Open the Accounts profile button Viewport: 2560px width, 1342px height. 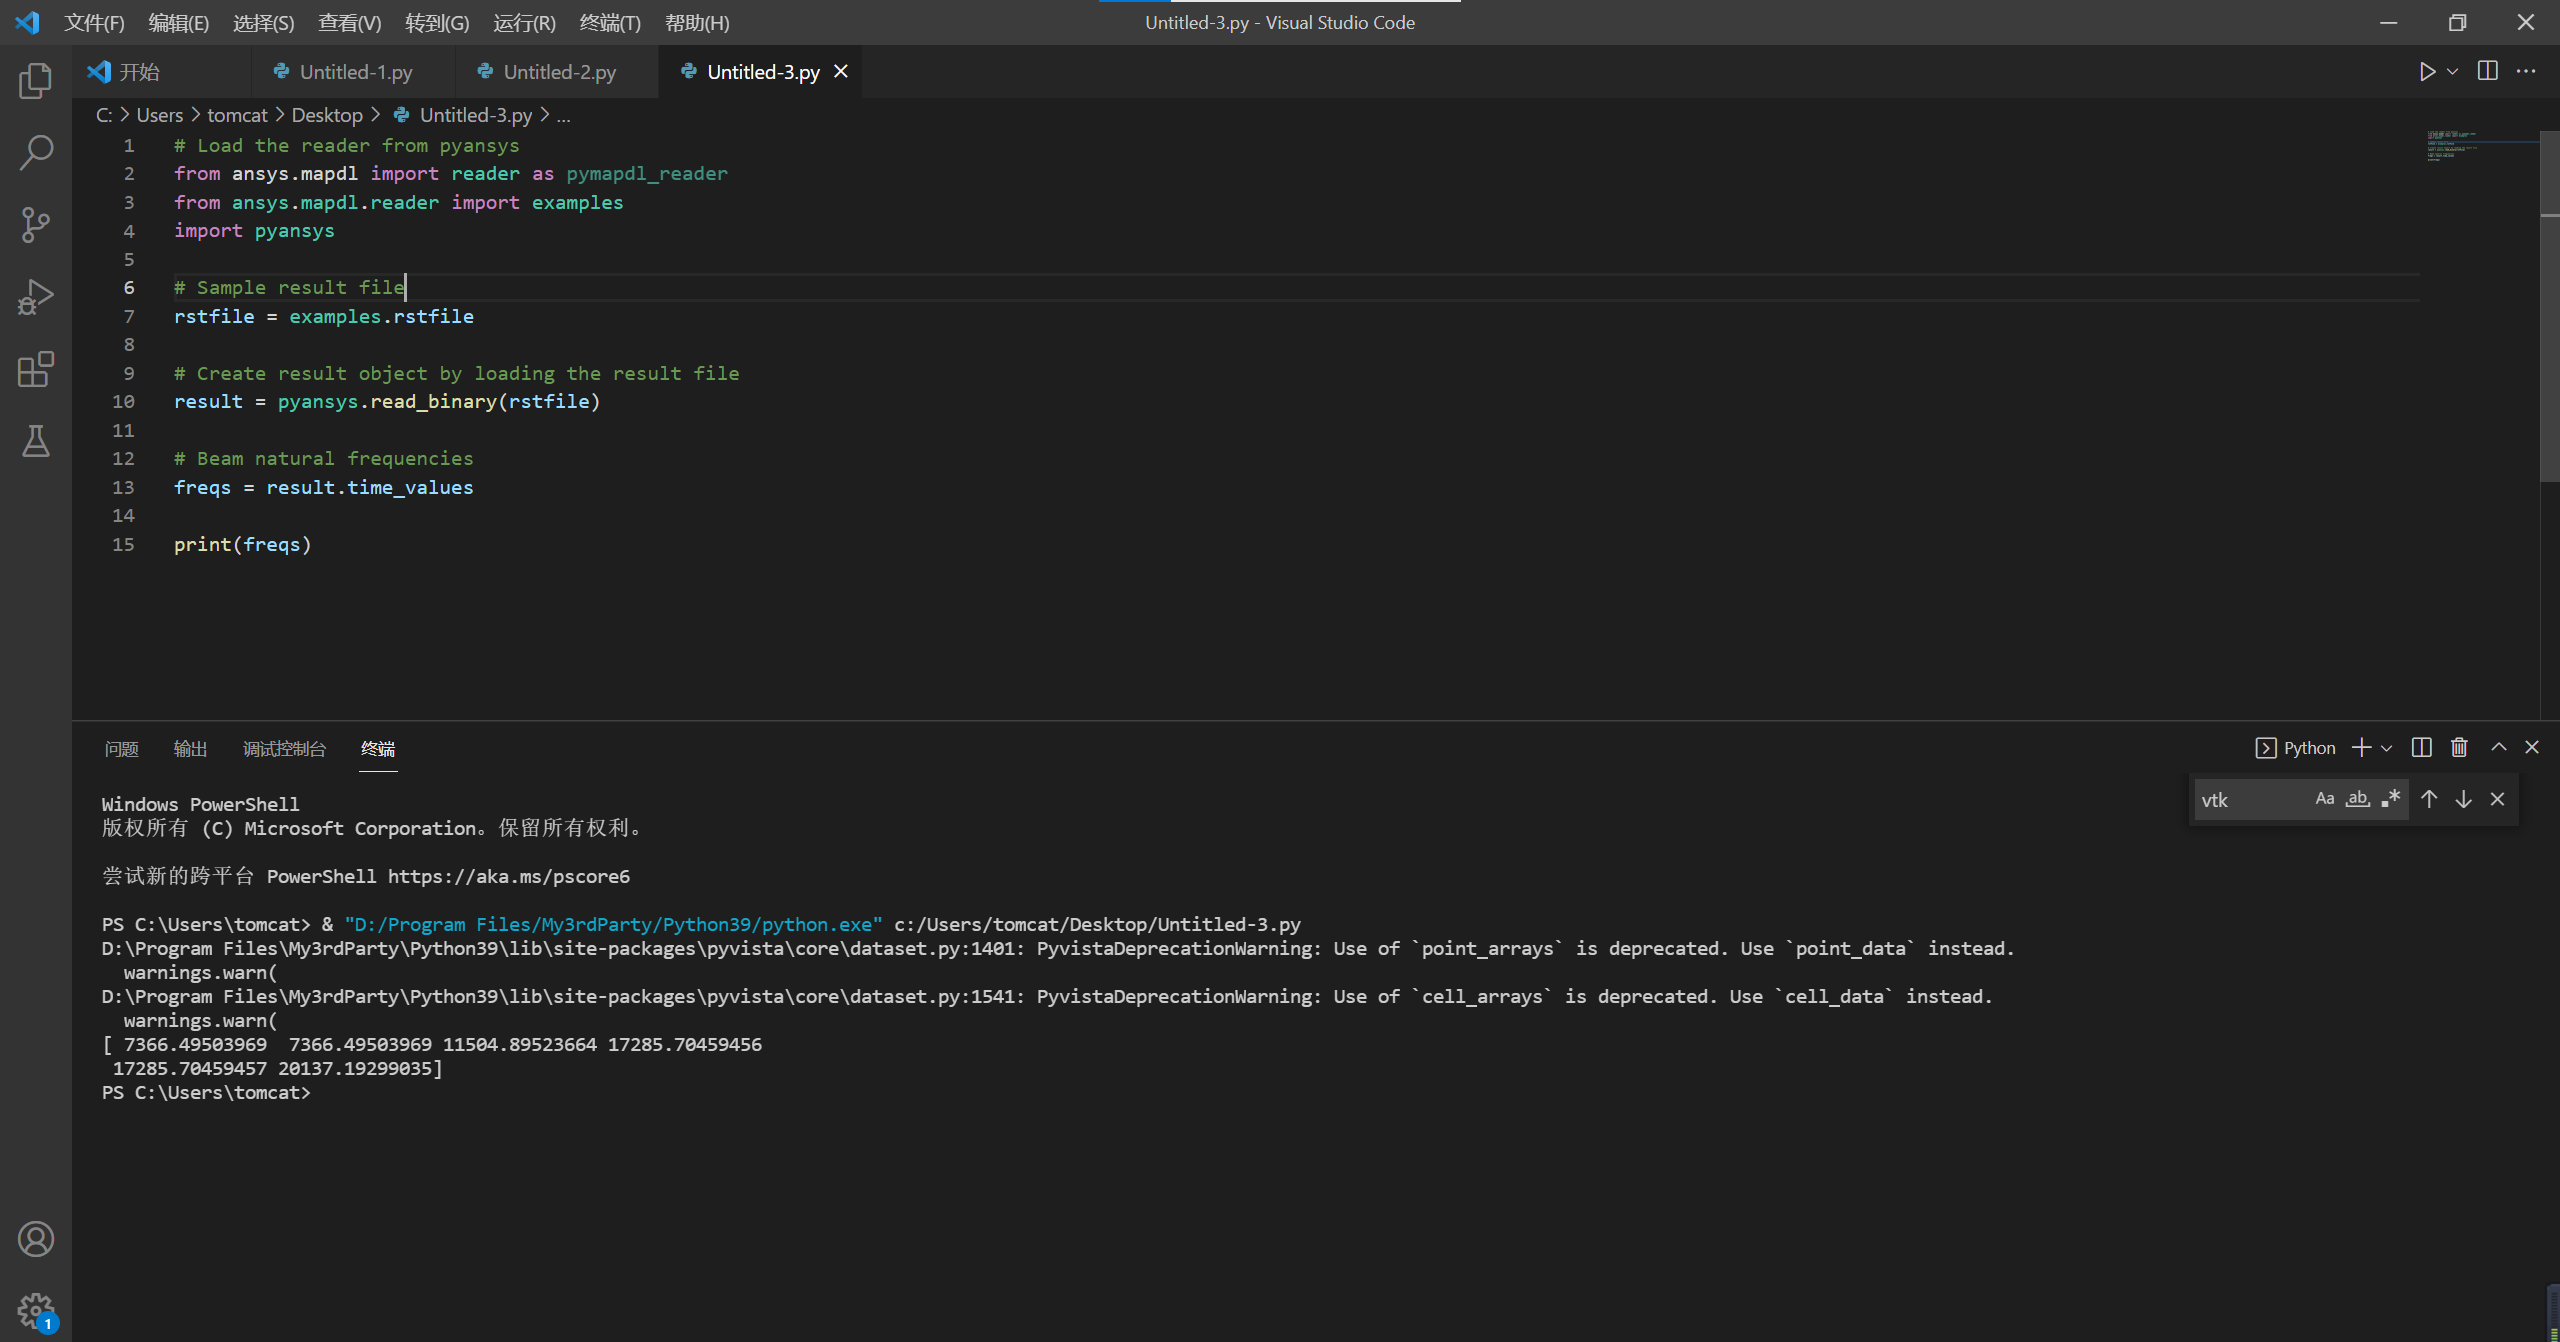pyautogui.click(x=36, y=1238)
